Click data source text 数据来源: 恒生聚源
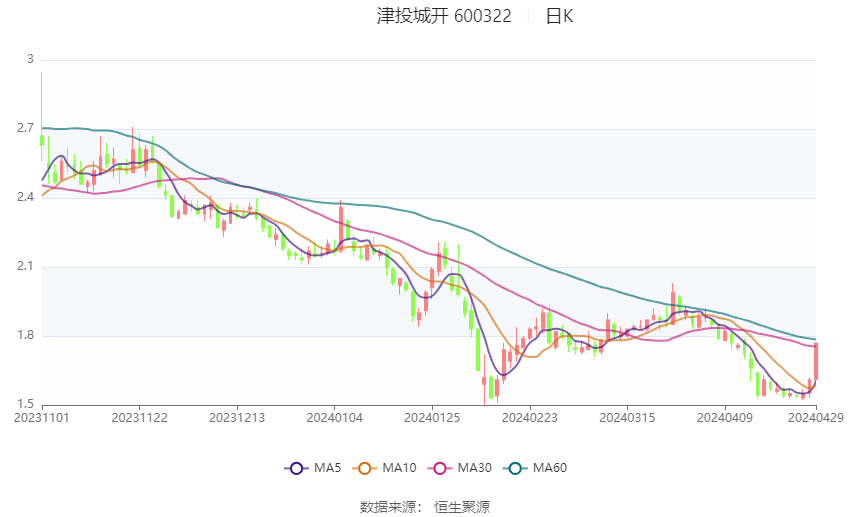The width and height of the screenshot is (850, 517). (425, 507)
